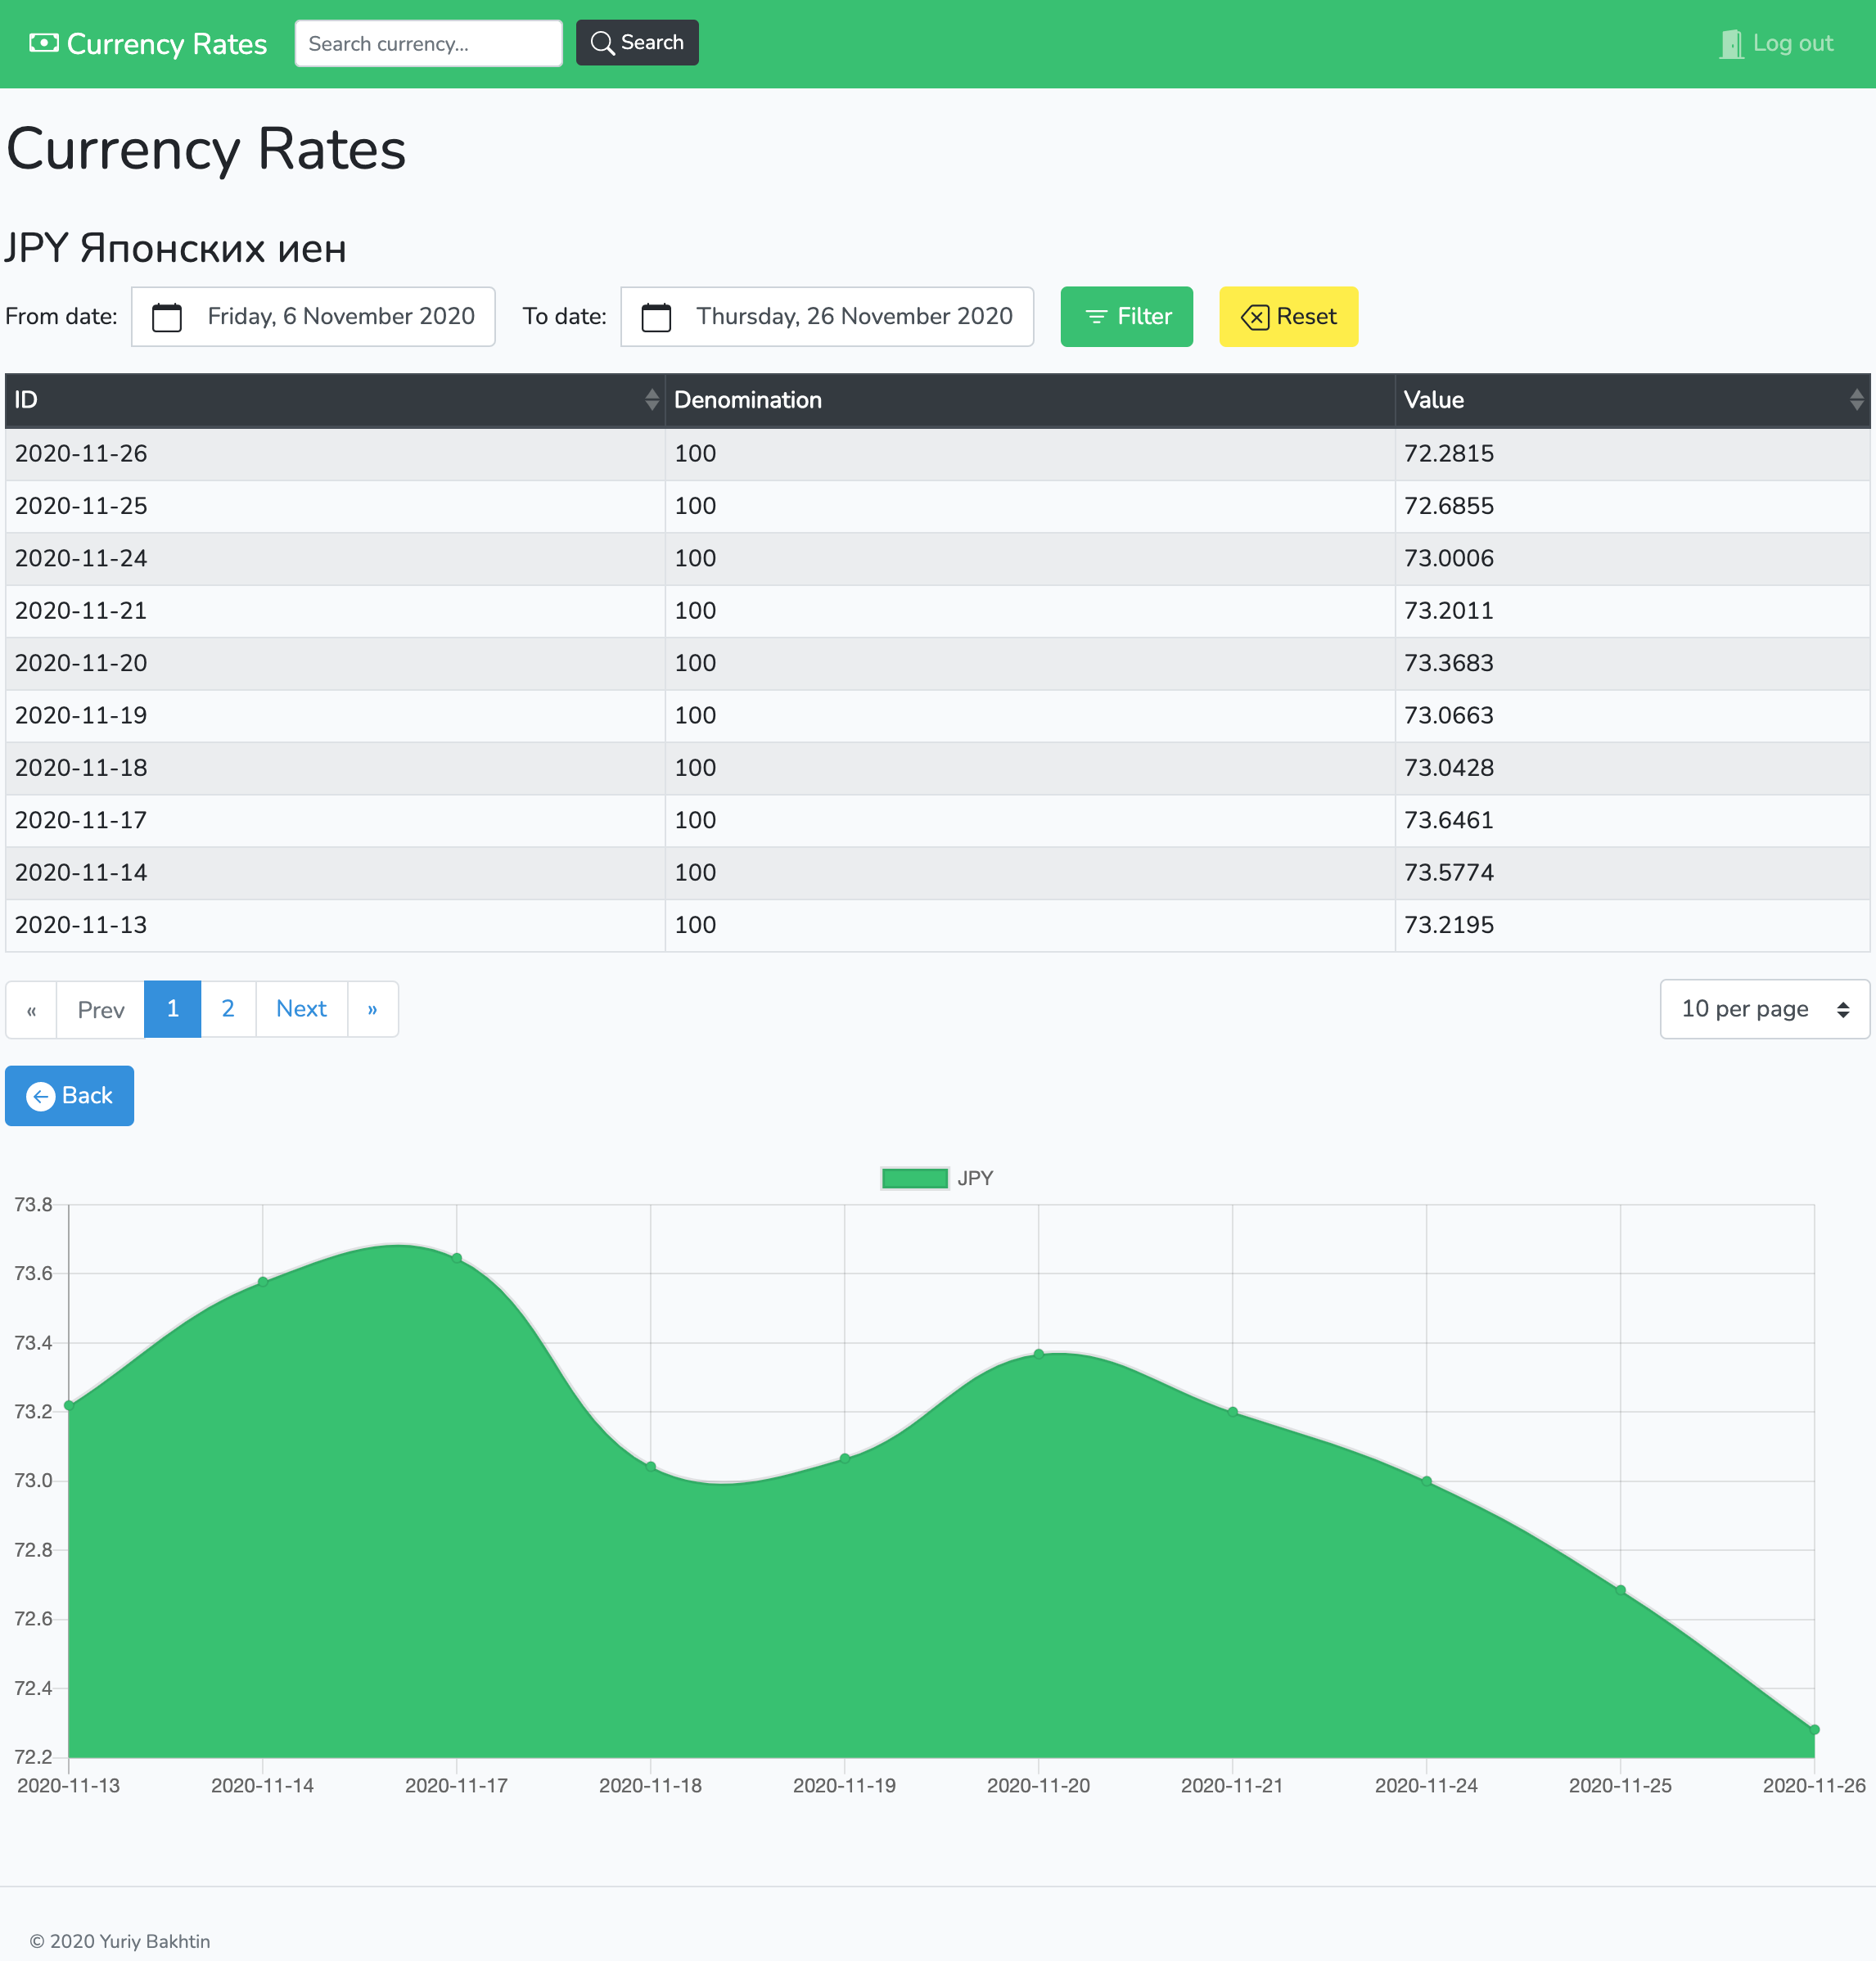Click the Filter funnel icon button
The image size is (1876, 1961).
1126,317
